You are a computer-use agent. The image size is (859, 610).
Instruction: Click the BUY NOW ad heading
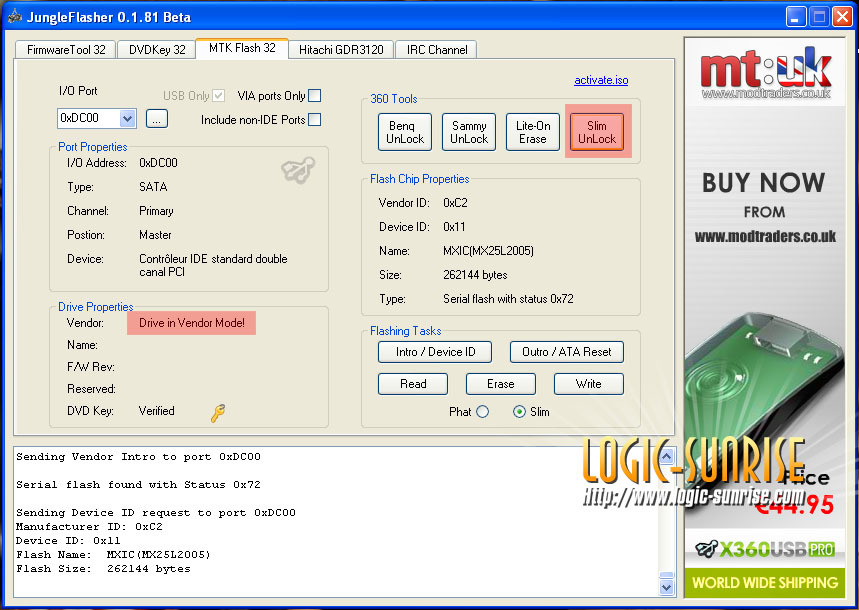[x=764, y=183]
